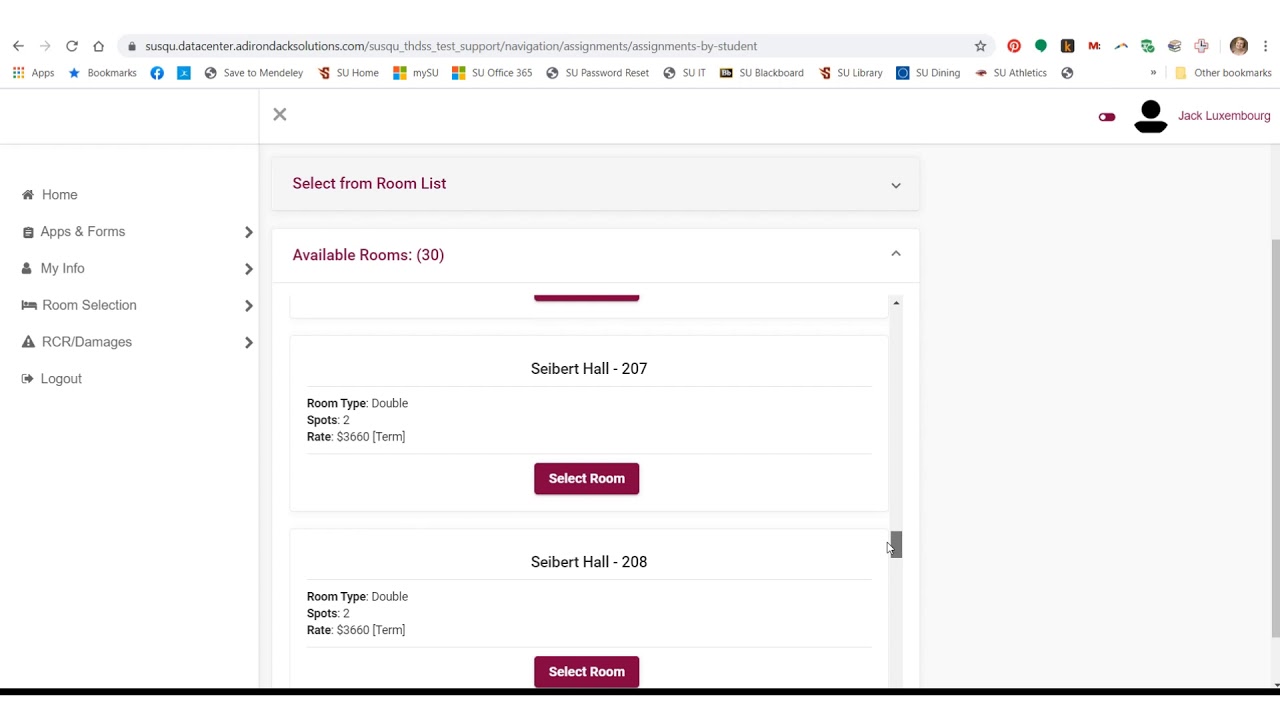Open the SU IT bookmark
Viewport: 1280px width, 720px height.
684,73
